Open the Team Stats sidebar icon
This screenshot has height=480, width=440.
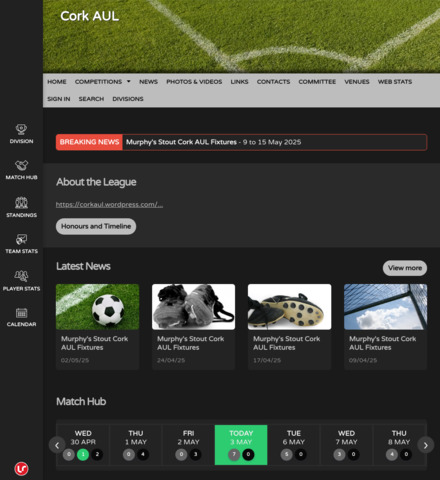21,239
